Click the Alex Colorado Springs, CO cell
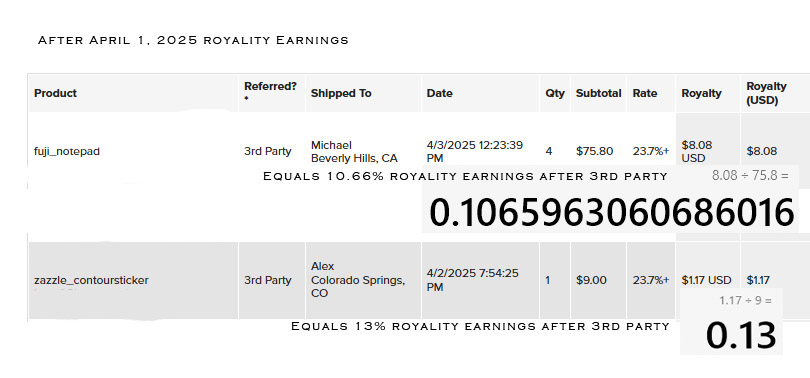This screenshot has height=378, width=810. click(358, 280)
